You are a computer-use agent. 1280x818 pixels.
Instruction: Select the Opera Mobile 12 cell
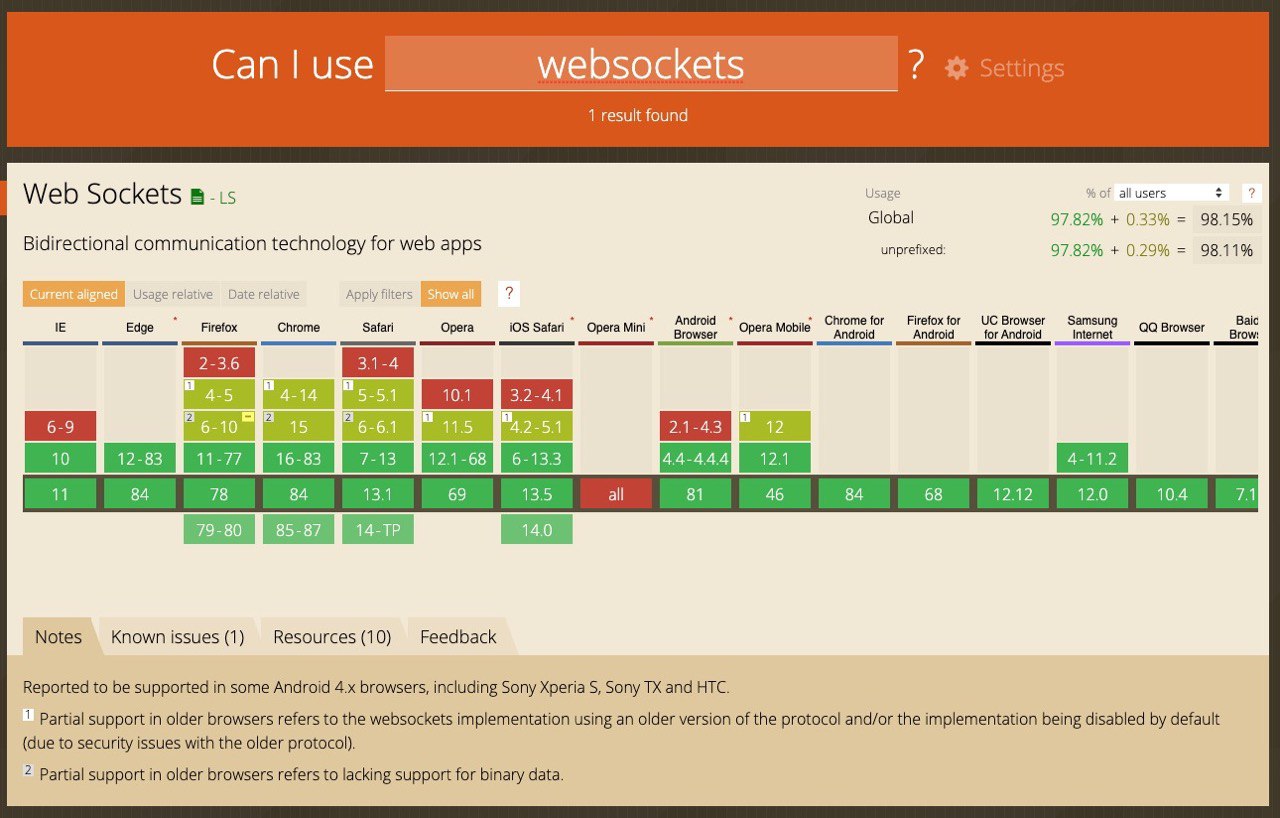tap(775, 426)
